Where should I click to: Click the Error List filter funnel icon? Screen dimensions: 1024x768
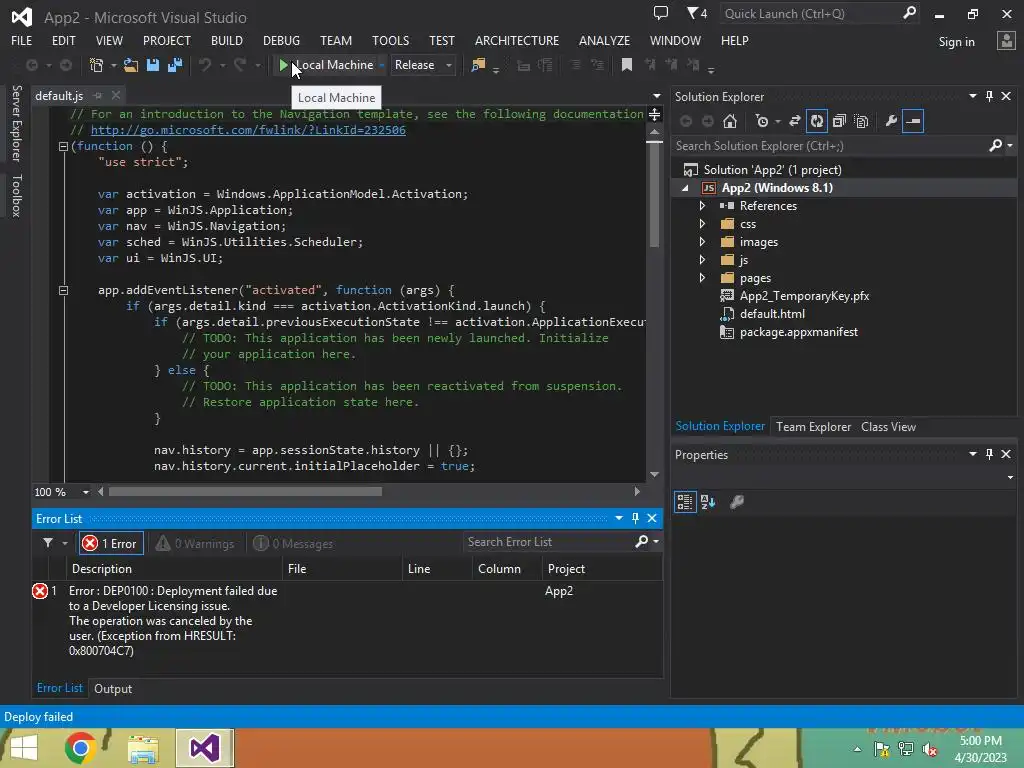(x=48, y=543)
